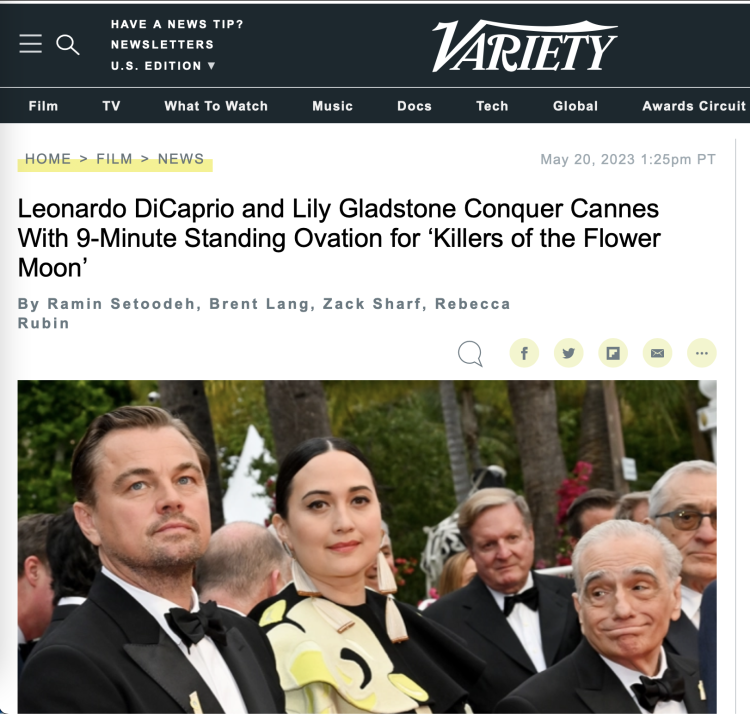Click the search magnifier icon
This screenshot has height=714, width=750.
[x=67, y=45]
